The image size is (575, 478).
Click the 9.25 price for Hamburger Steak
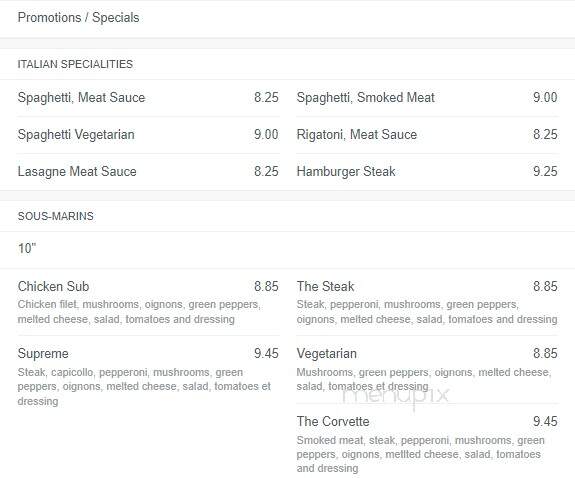pos(545,171)
